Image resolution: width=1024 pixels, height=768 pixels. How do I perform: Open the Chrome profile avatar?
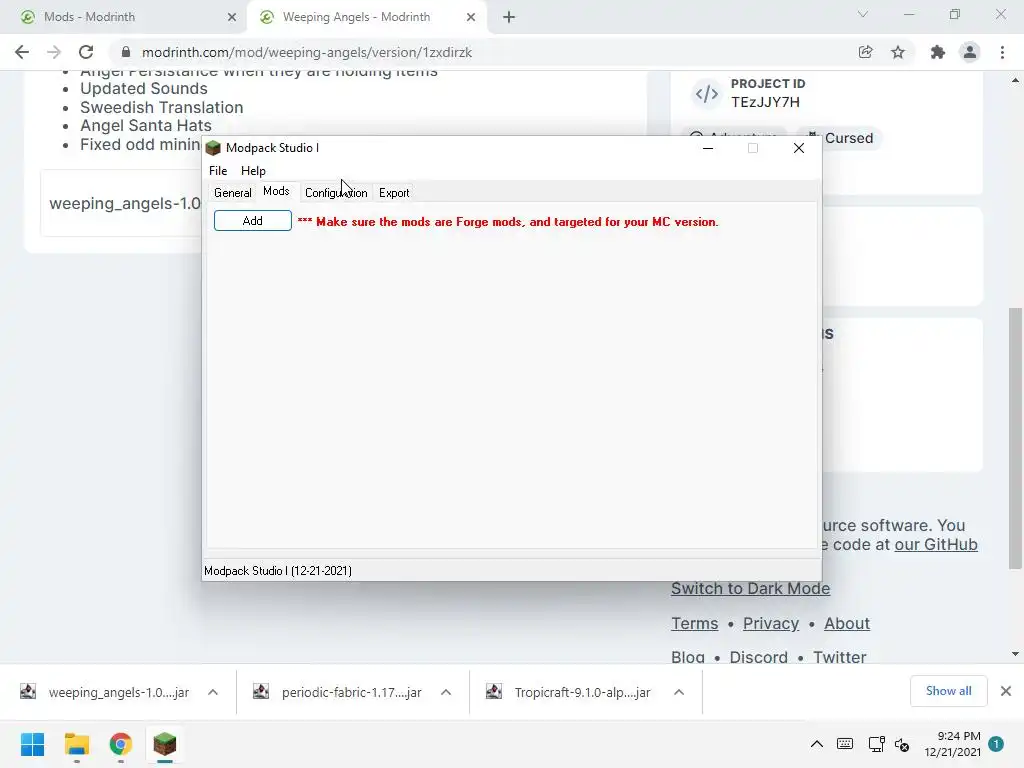pos(970,52)
